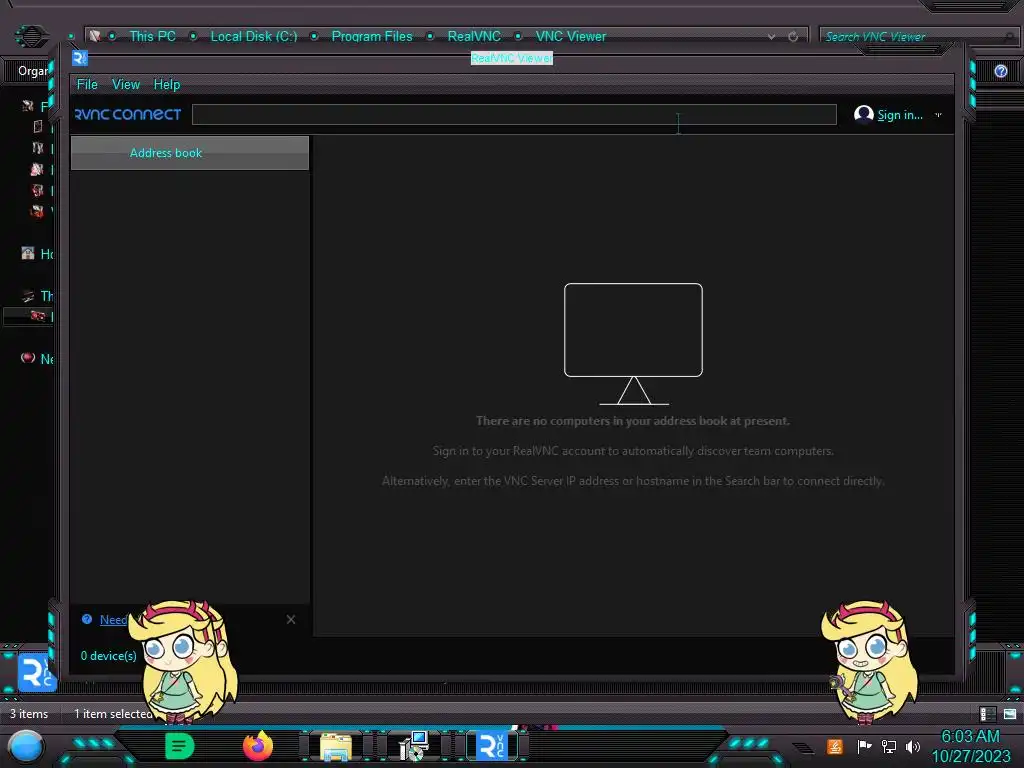1024x768 pixels.
Task: Expand the breadcrumb dot before Program Files
Action: click(x=314, y=37)
